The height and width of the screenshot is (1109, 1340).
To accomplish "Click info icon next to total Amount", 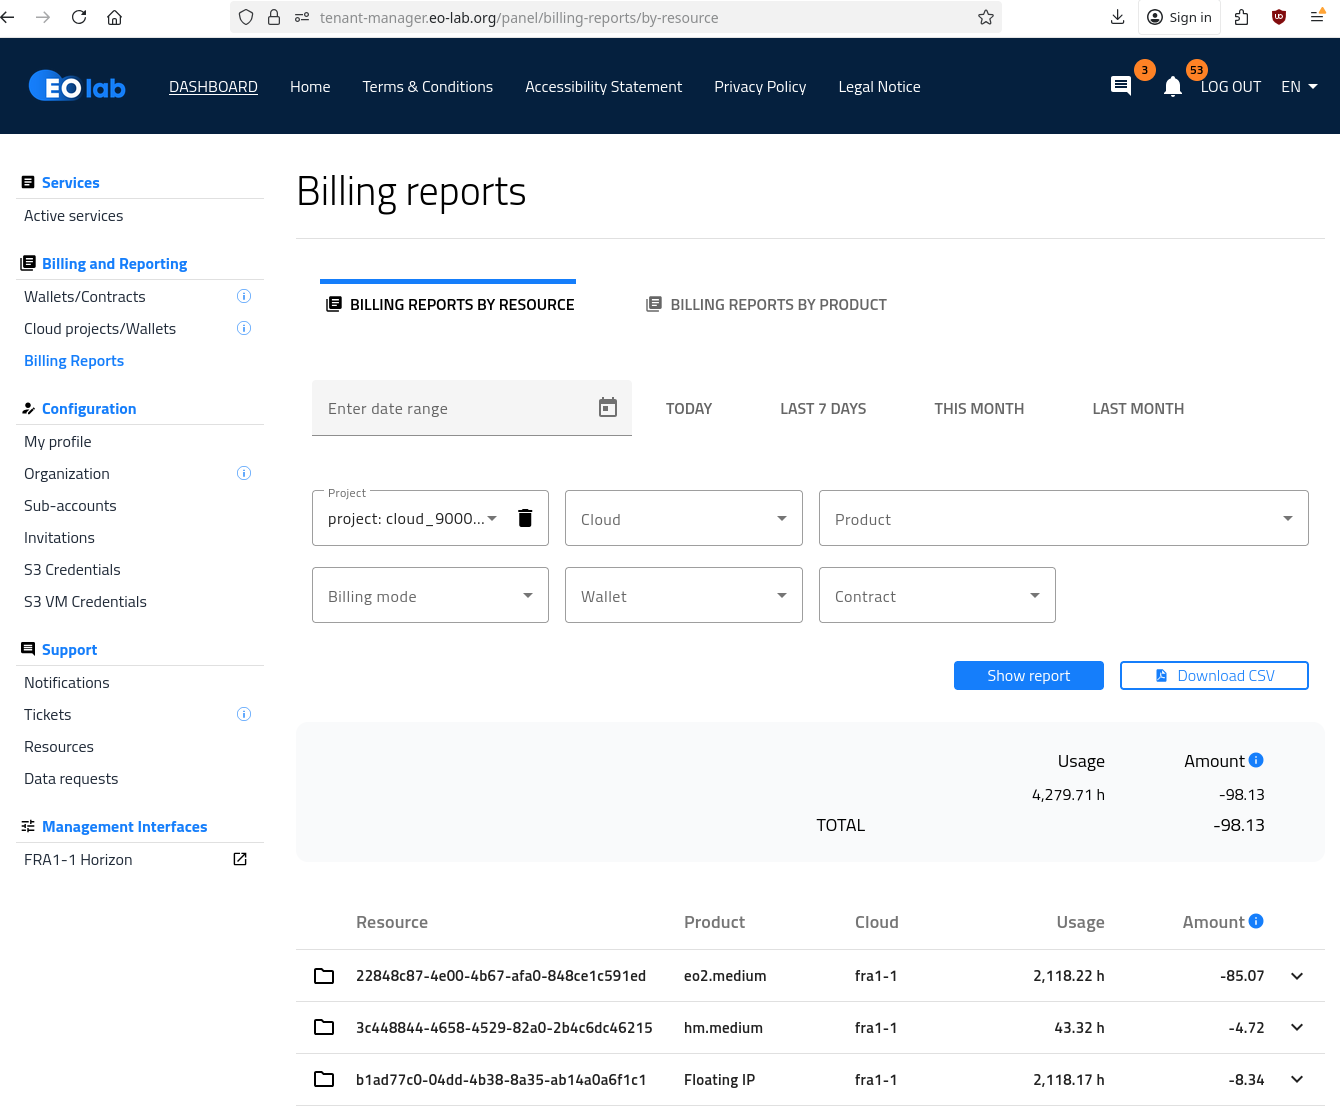I will point(1257,761).
